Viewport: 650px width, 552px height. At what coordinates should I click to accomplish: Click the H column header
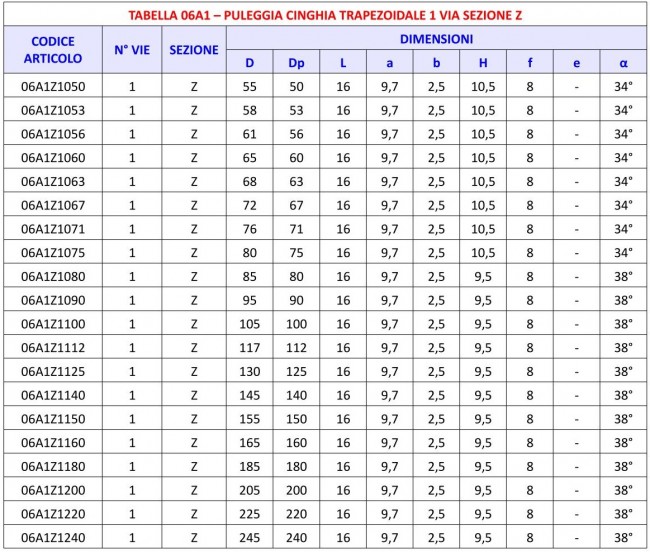[x=483, y=63]
